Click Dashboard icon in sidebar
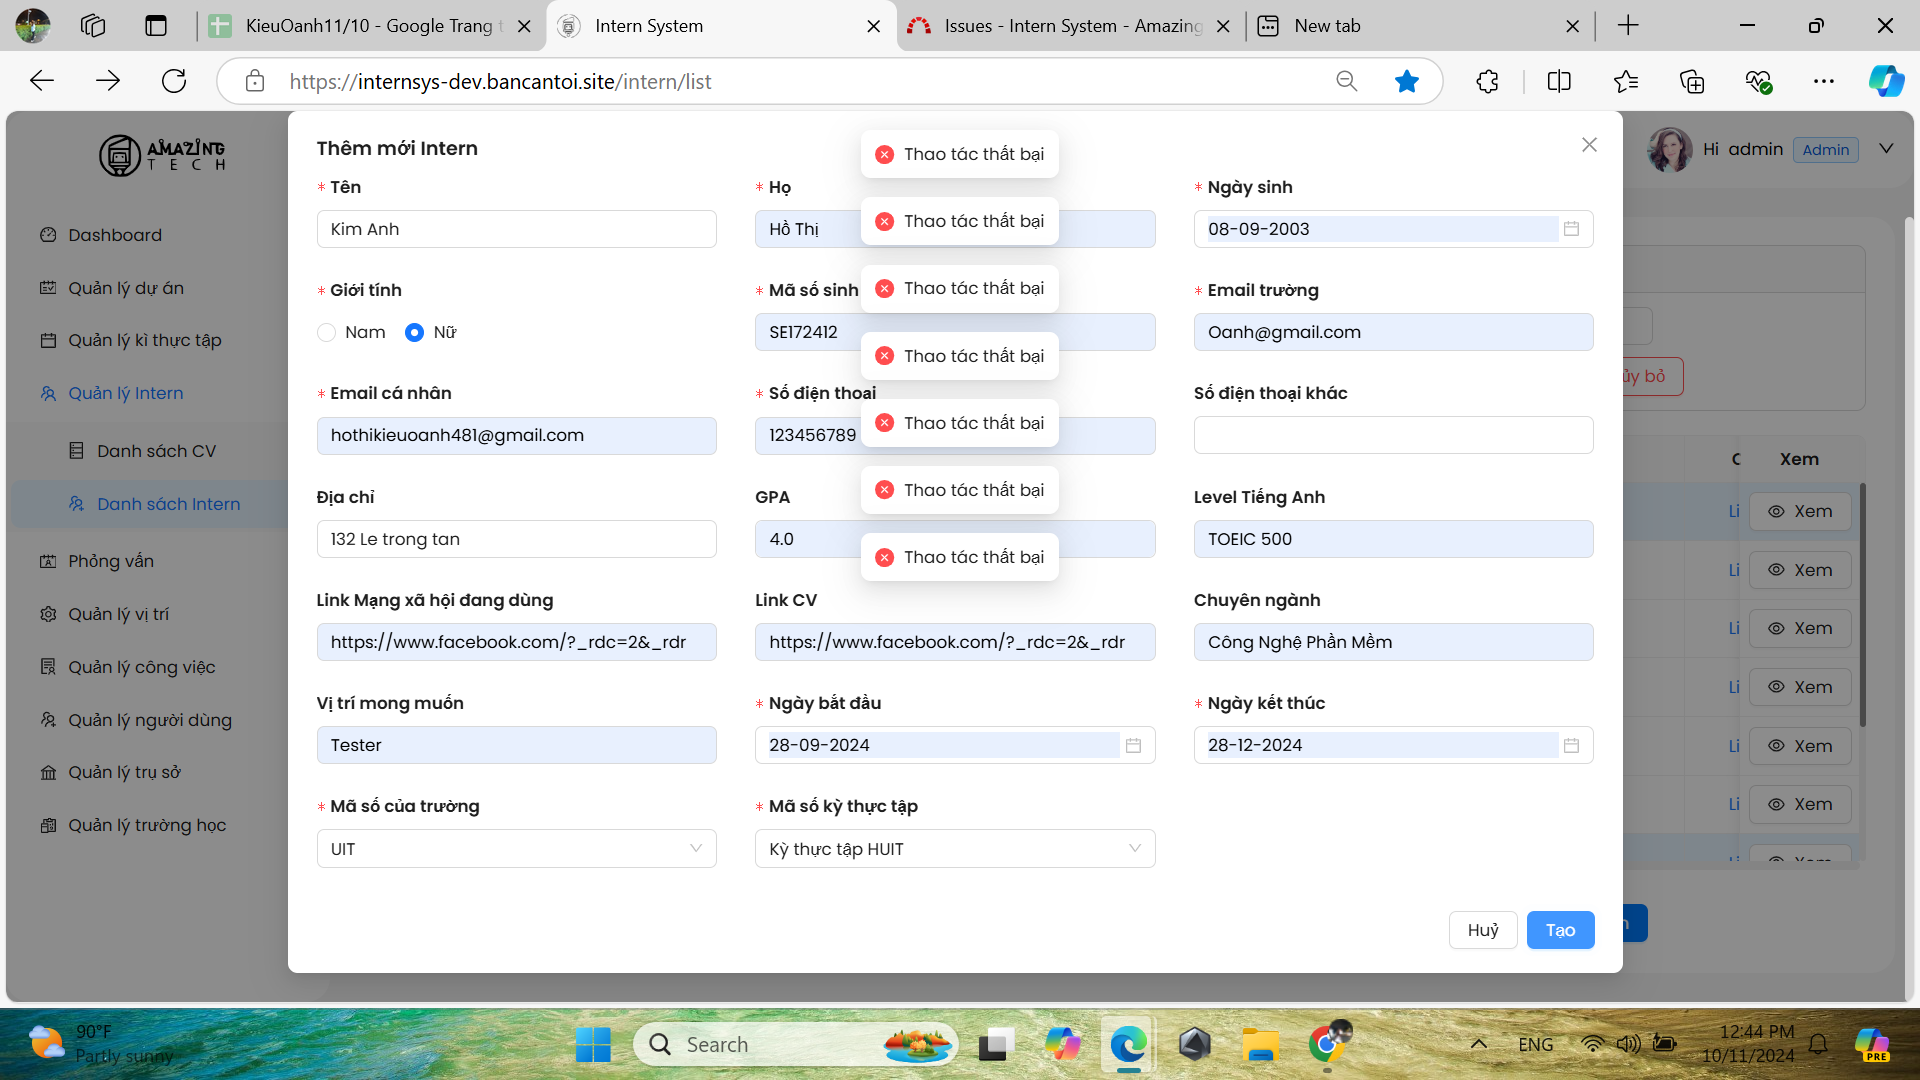The height and width of the screenshot is (1080, 1920). (x=48, y=235)
